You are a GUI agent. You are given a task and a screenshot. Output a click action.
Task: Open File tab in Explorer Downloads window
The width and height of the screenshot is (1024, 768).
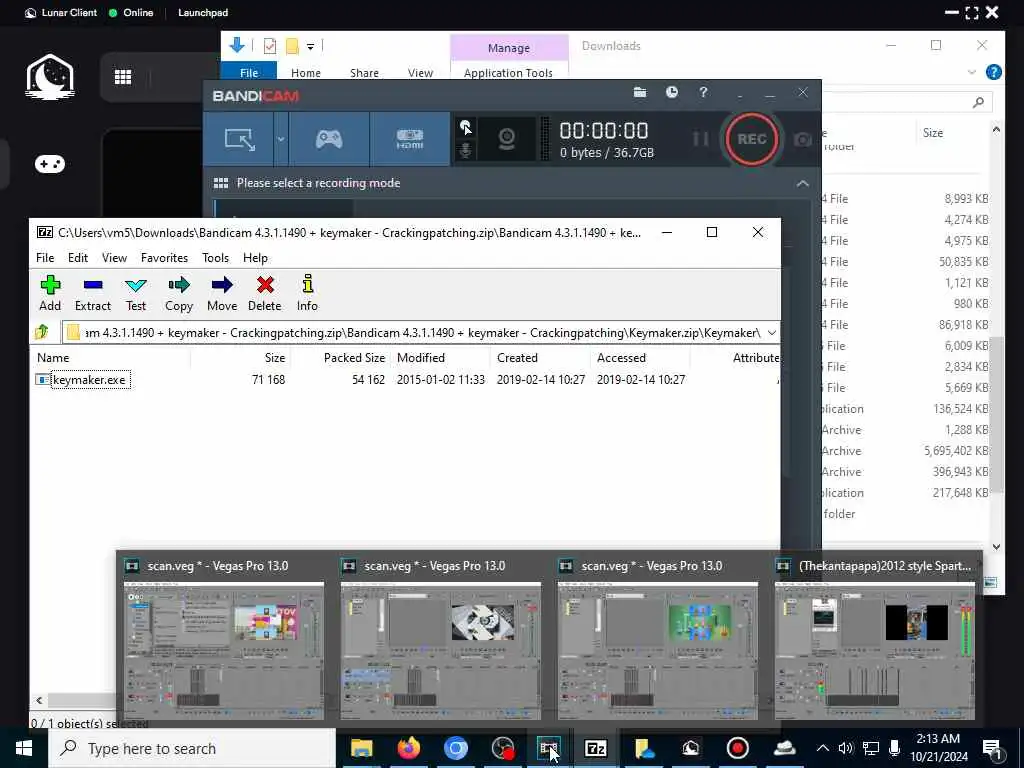[x=249, y=72]
